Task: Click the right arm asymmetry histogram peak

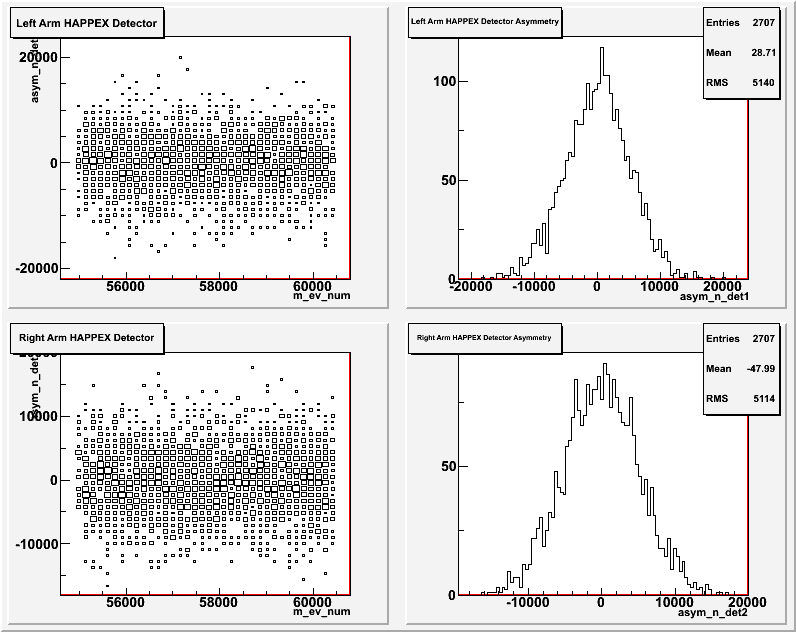Action: tap(604, 365)
